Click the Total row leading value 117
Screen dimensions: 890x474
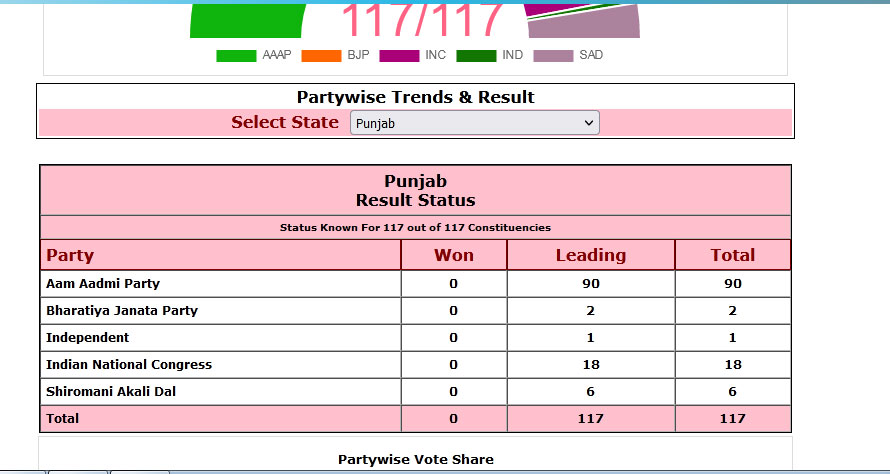point(591,418)
